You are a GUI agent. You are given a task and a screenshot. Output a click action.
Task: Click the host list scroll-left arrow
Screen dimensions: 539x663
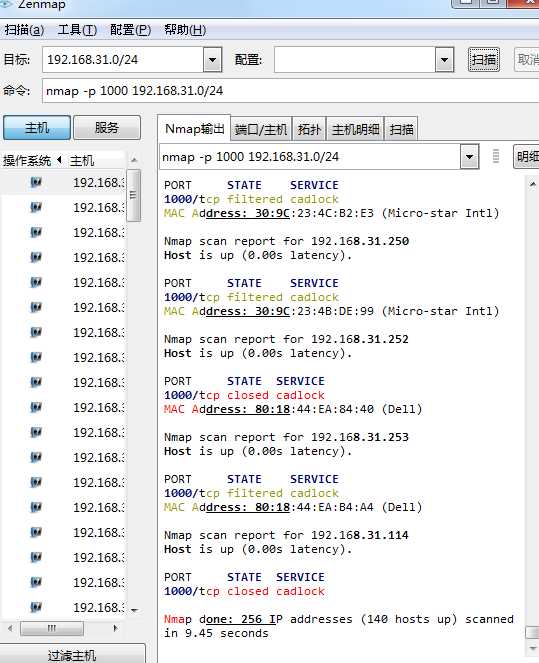(10, 628)
